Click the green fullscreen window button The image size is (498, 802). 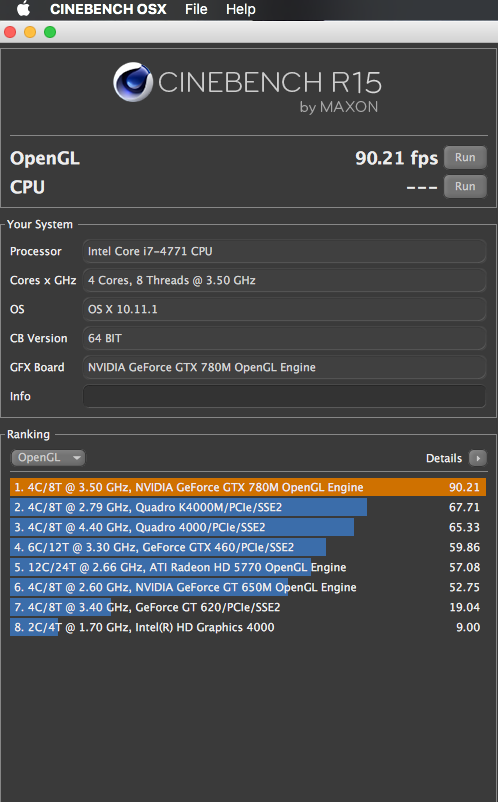coord(50,32)
